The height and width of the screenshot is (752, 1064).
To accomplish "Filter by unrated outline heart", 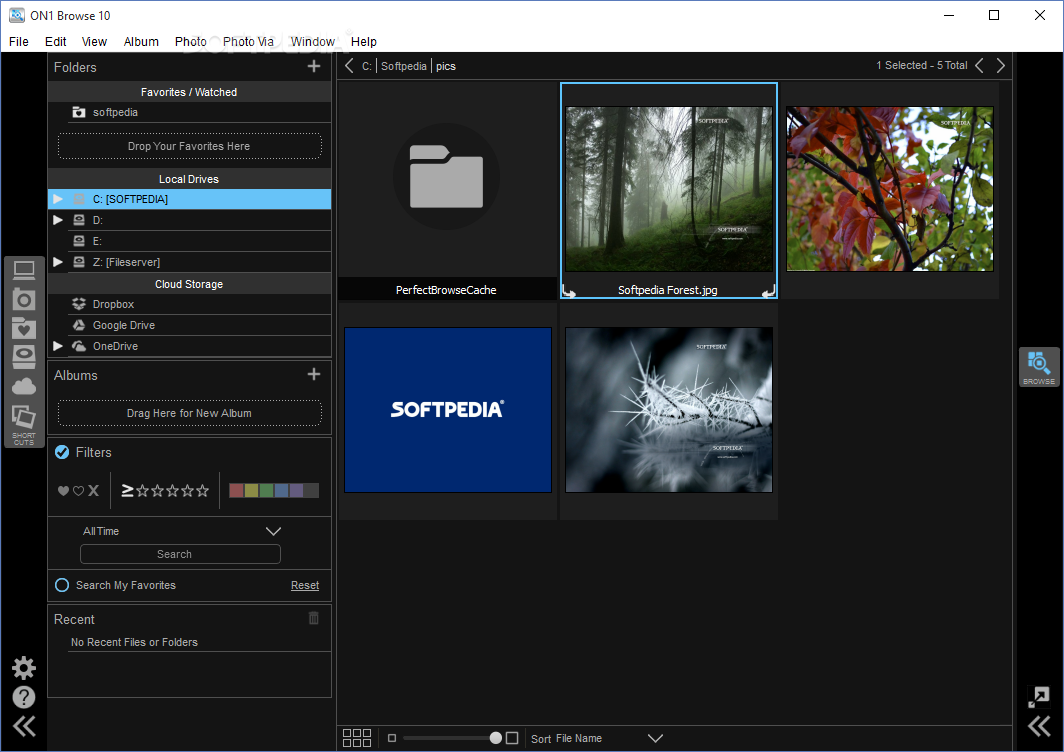I will tap(79, 491).
